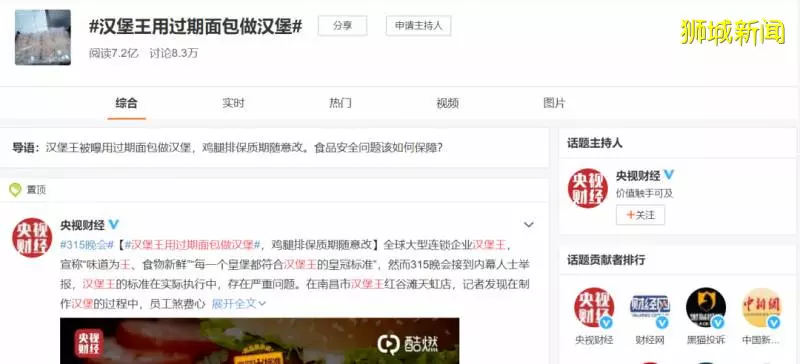Follow 央视财经 with the 关注 button
This screenshot has width=800, height=364.
(x=640, y=215)
